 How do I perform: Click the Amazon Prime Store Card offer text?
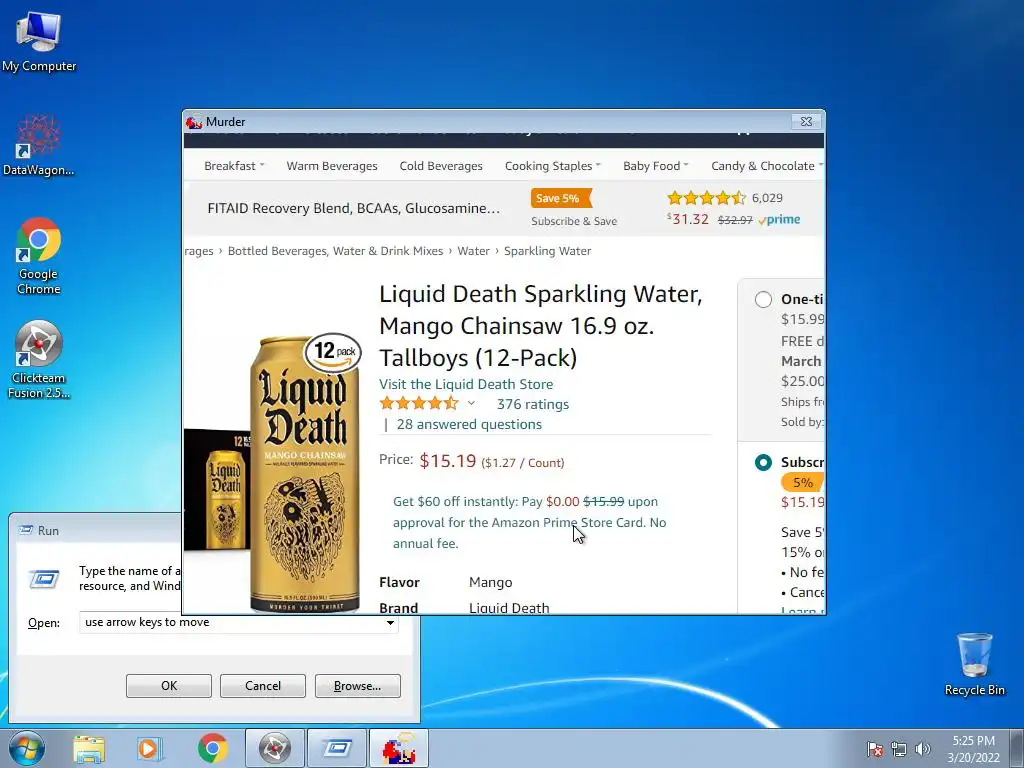[x=530, y=522]
